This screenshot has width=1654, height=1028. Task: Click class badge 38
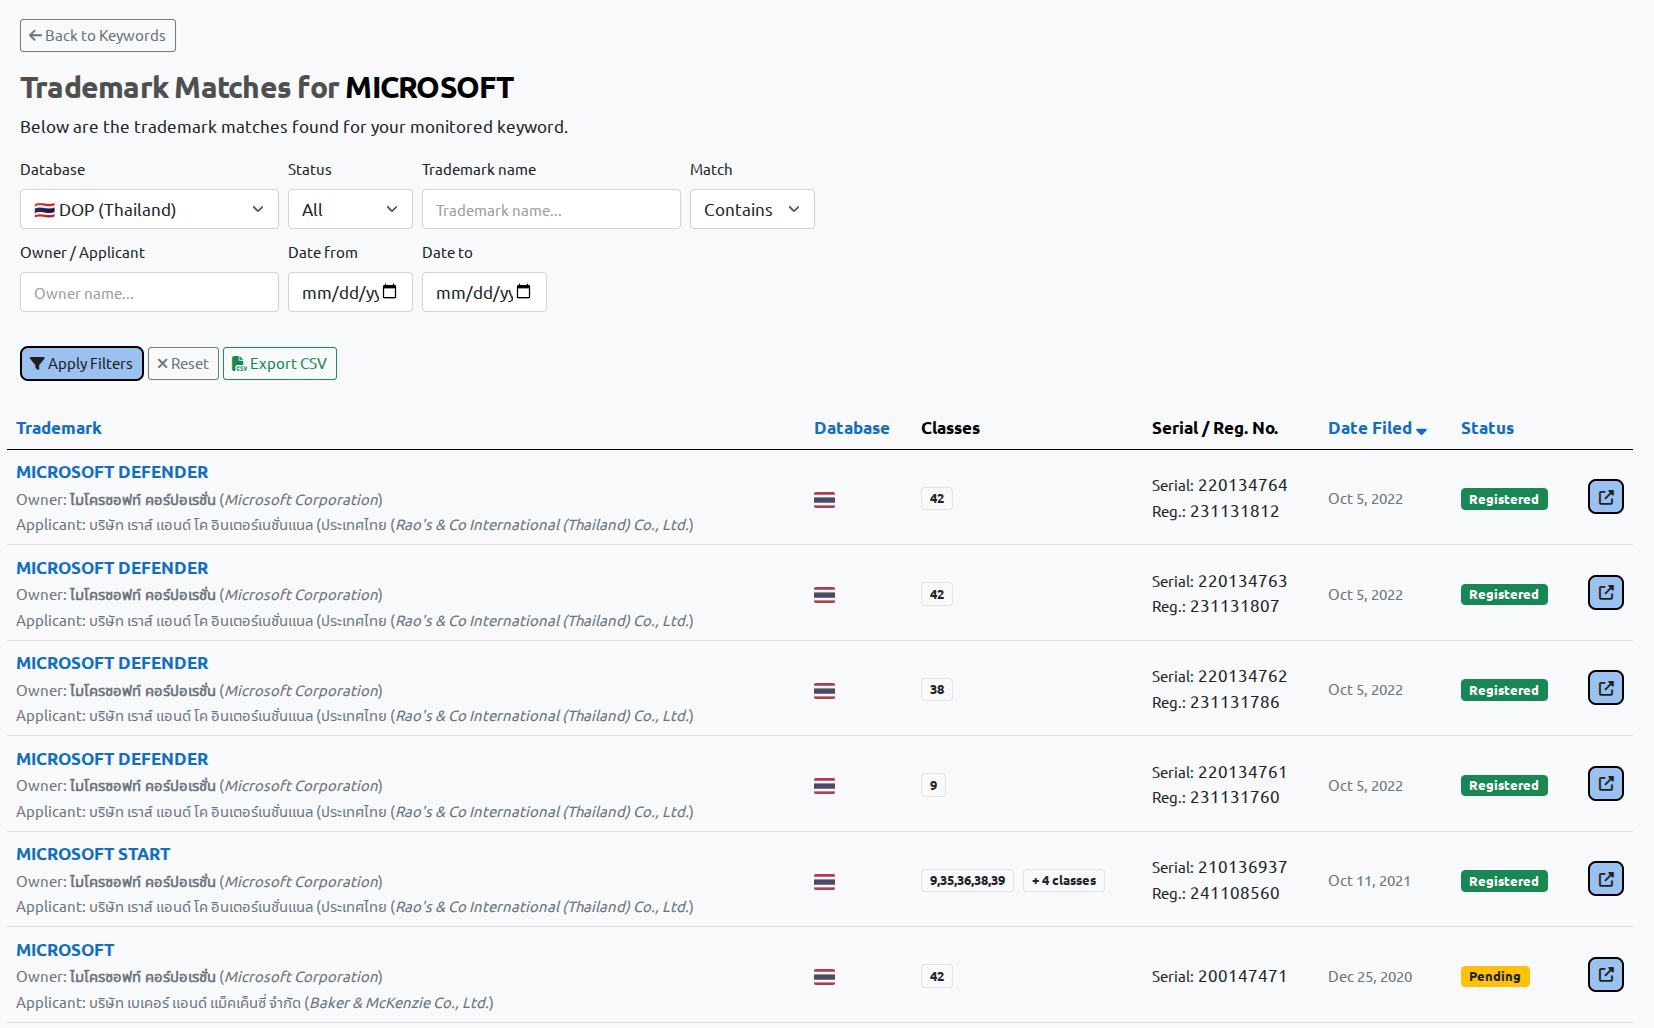click(937, 689)
